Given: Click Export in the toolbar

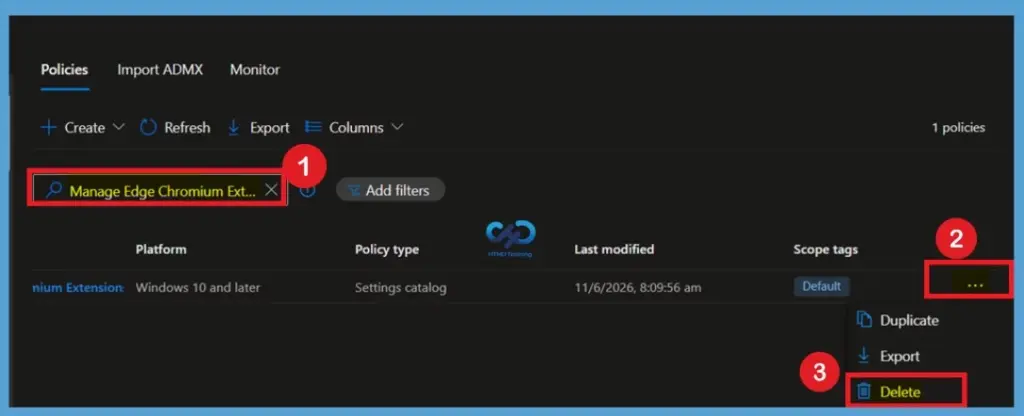Looking at the screenshot, I should click(259, 127).
